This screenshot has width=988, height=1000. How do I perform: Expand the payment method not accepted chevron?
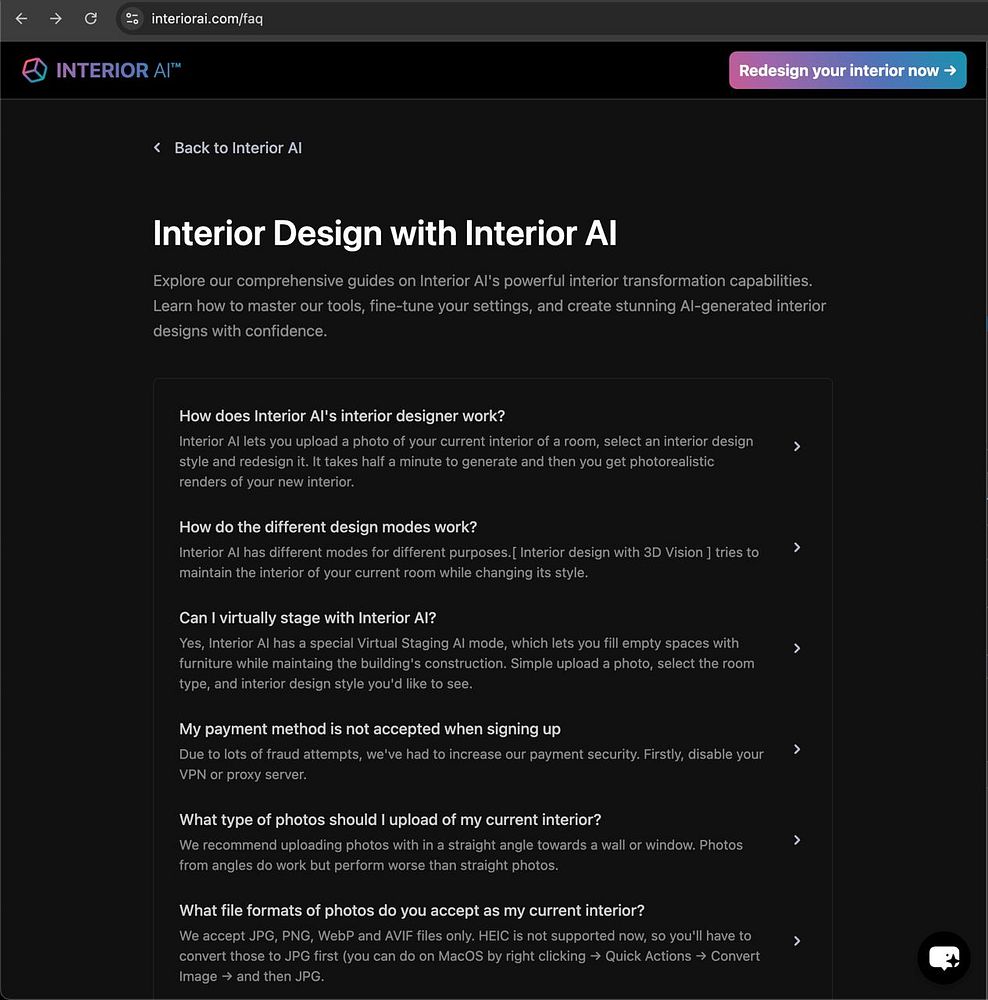pos(797,749)
